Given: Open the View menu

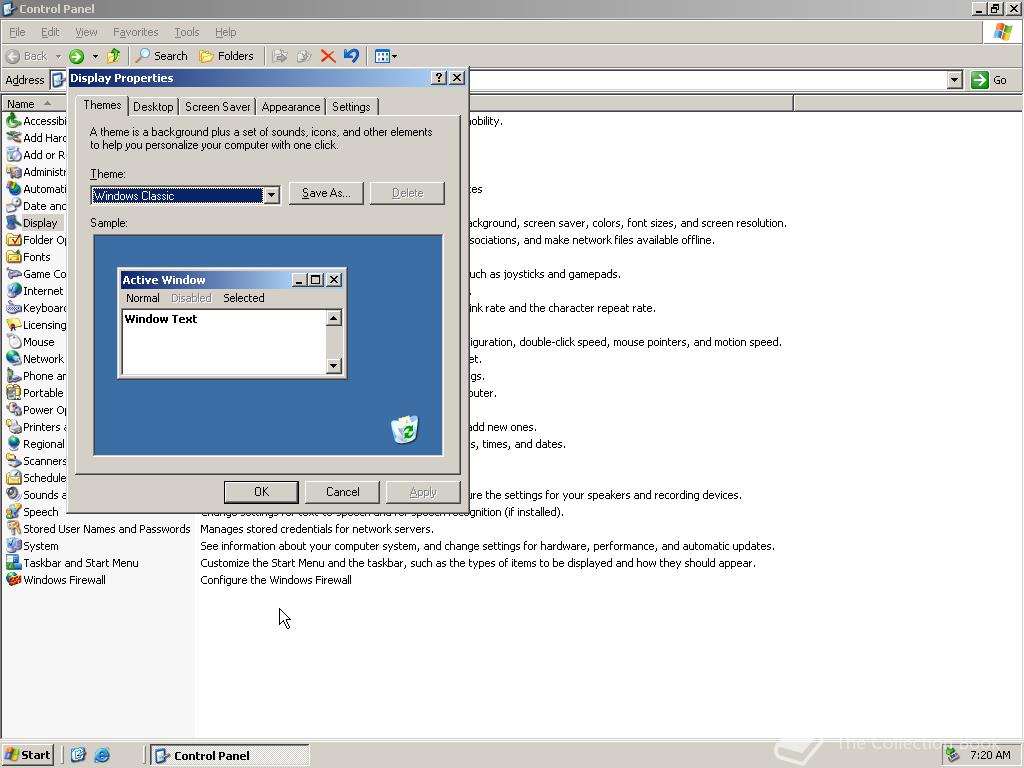Looking at the screenshot, I should coord(86,32).
